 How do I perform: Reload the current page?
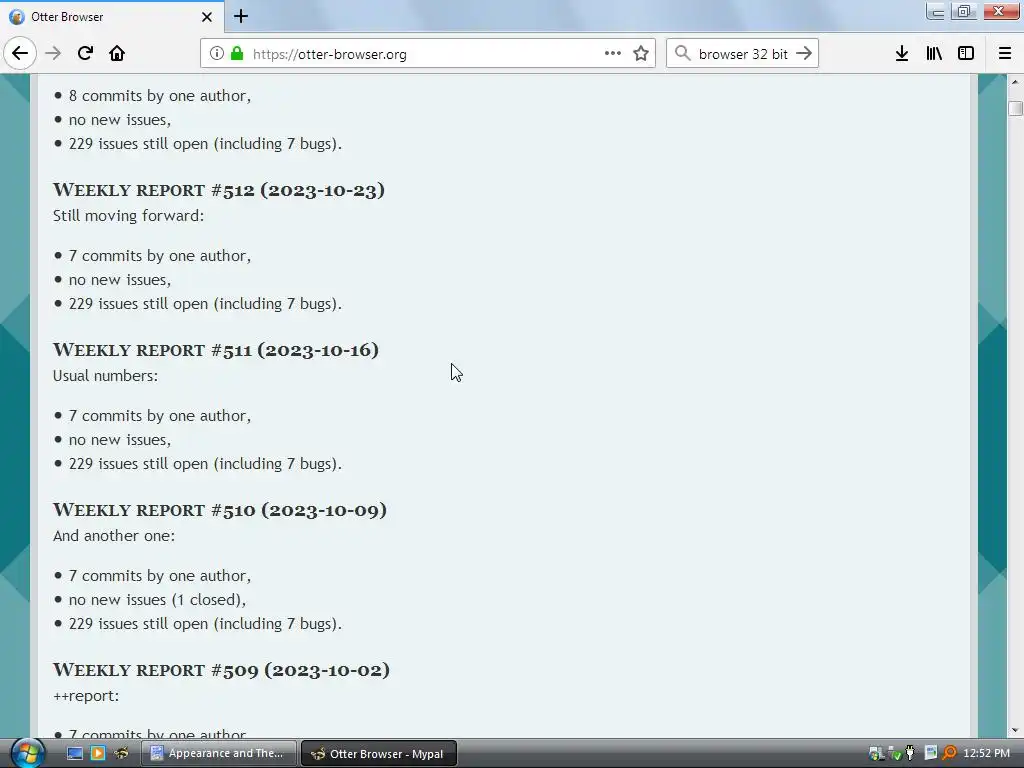pyautogui.click(x=85, y=54)
